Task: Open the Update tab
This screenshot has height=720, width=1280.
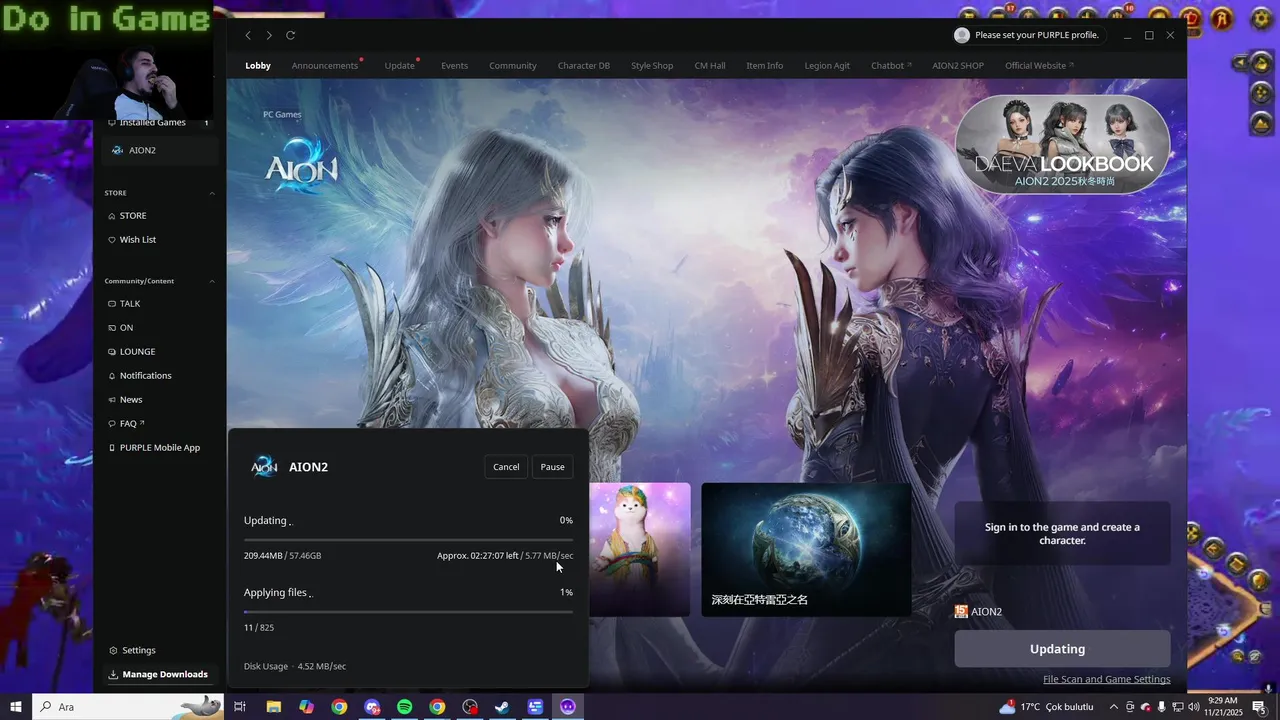Action: coord(400,66)
